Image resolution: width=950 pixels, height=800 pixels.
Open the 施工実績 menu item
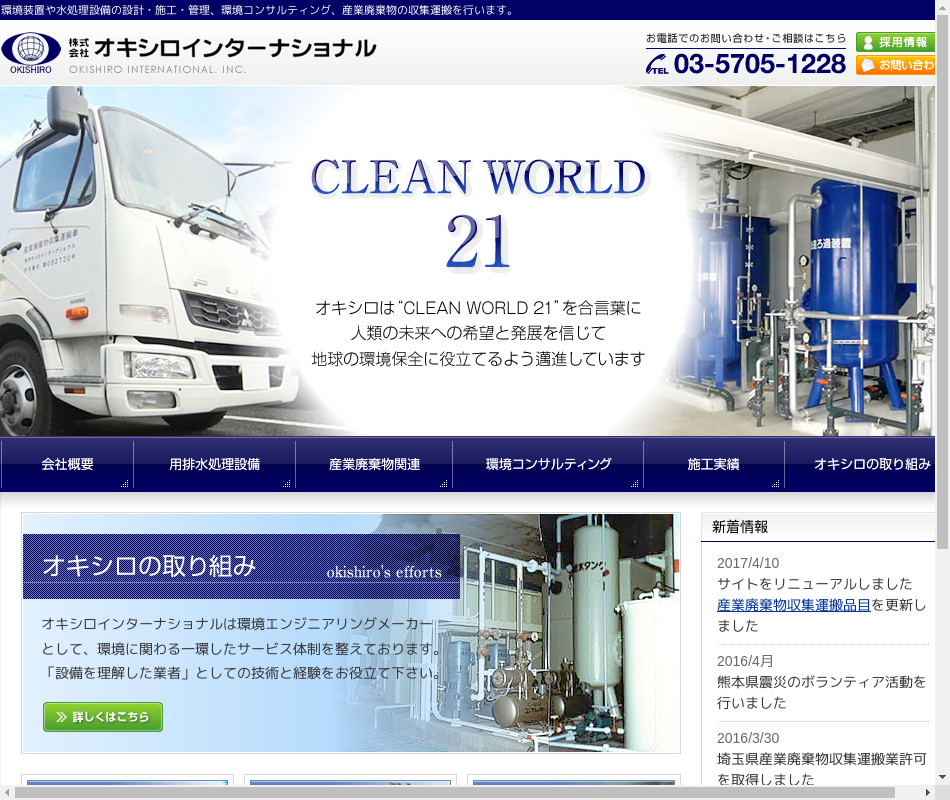(713, 464)
